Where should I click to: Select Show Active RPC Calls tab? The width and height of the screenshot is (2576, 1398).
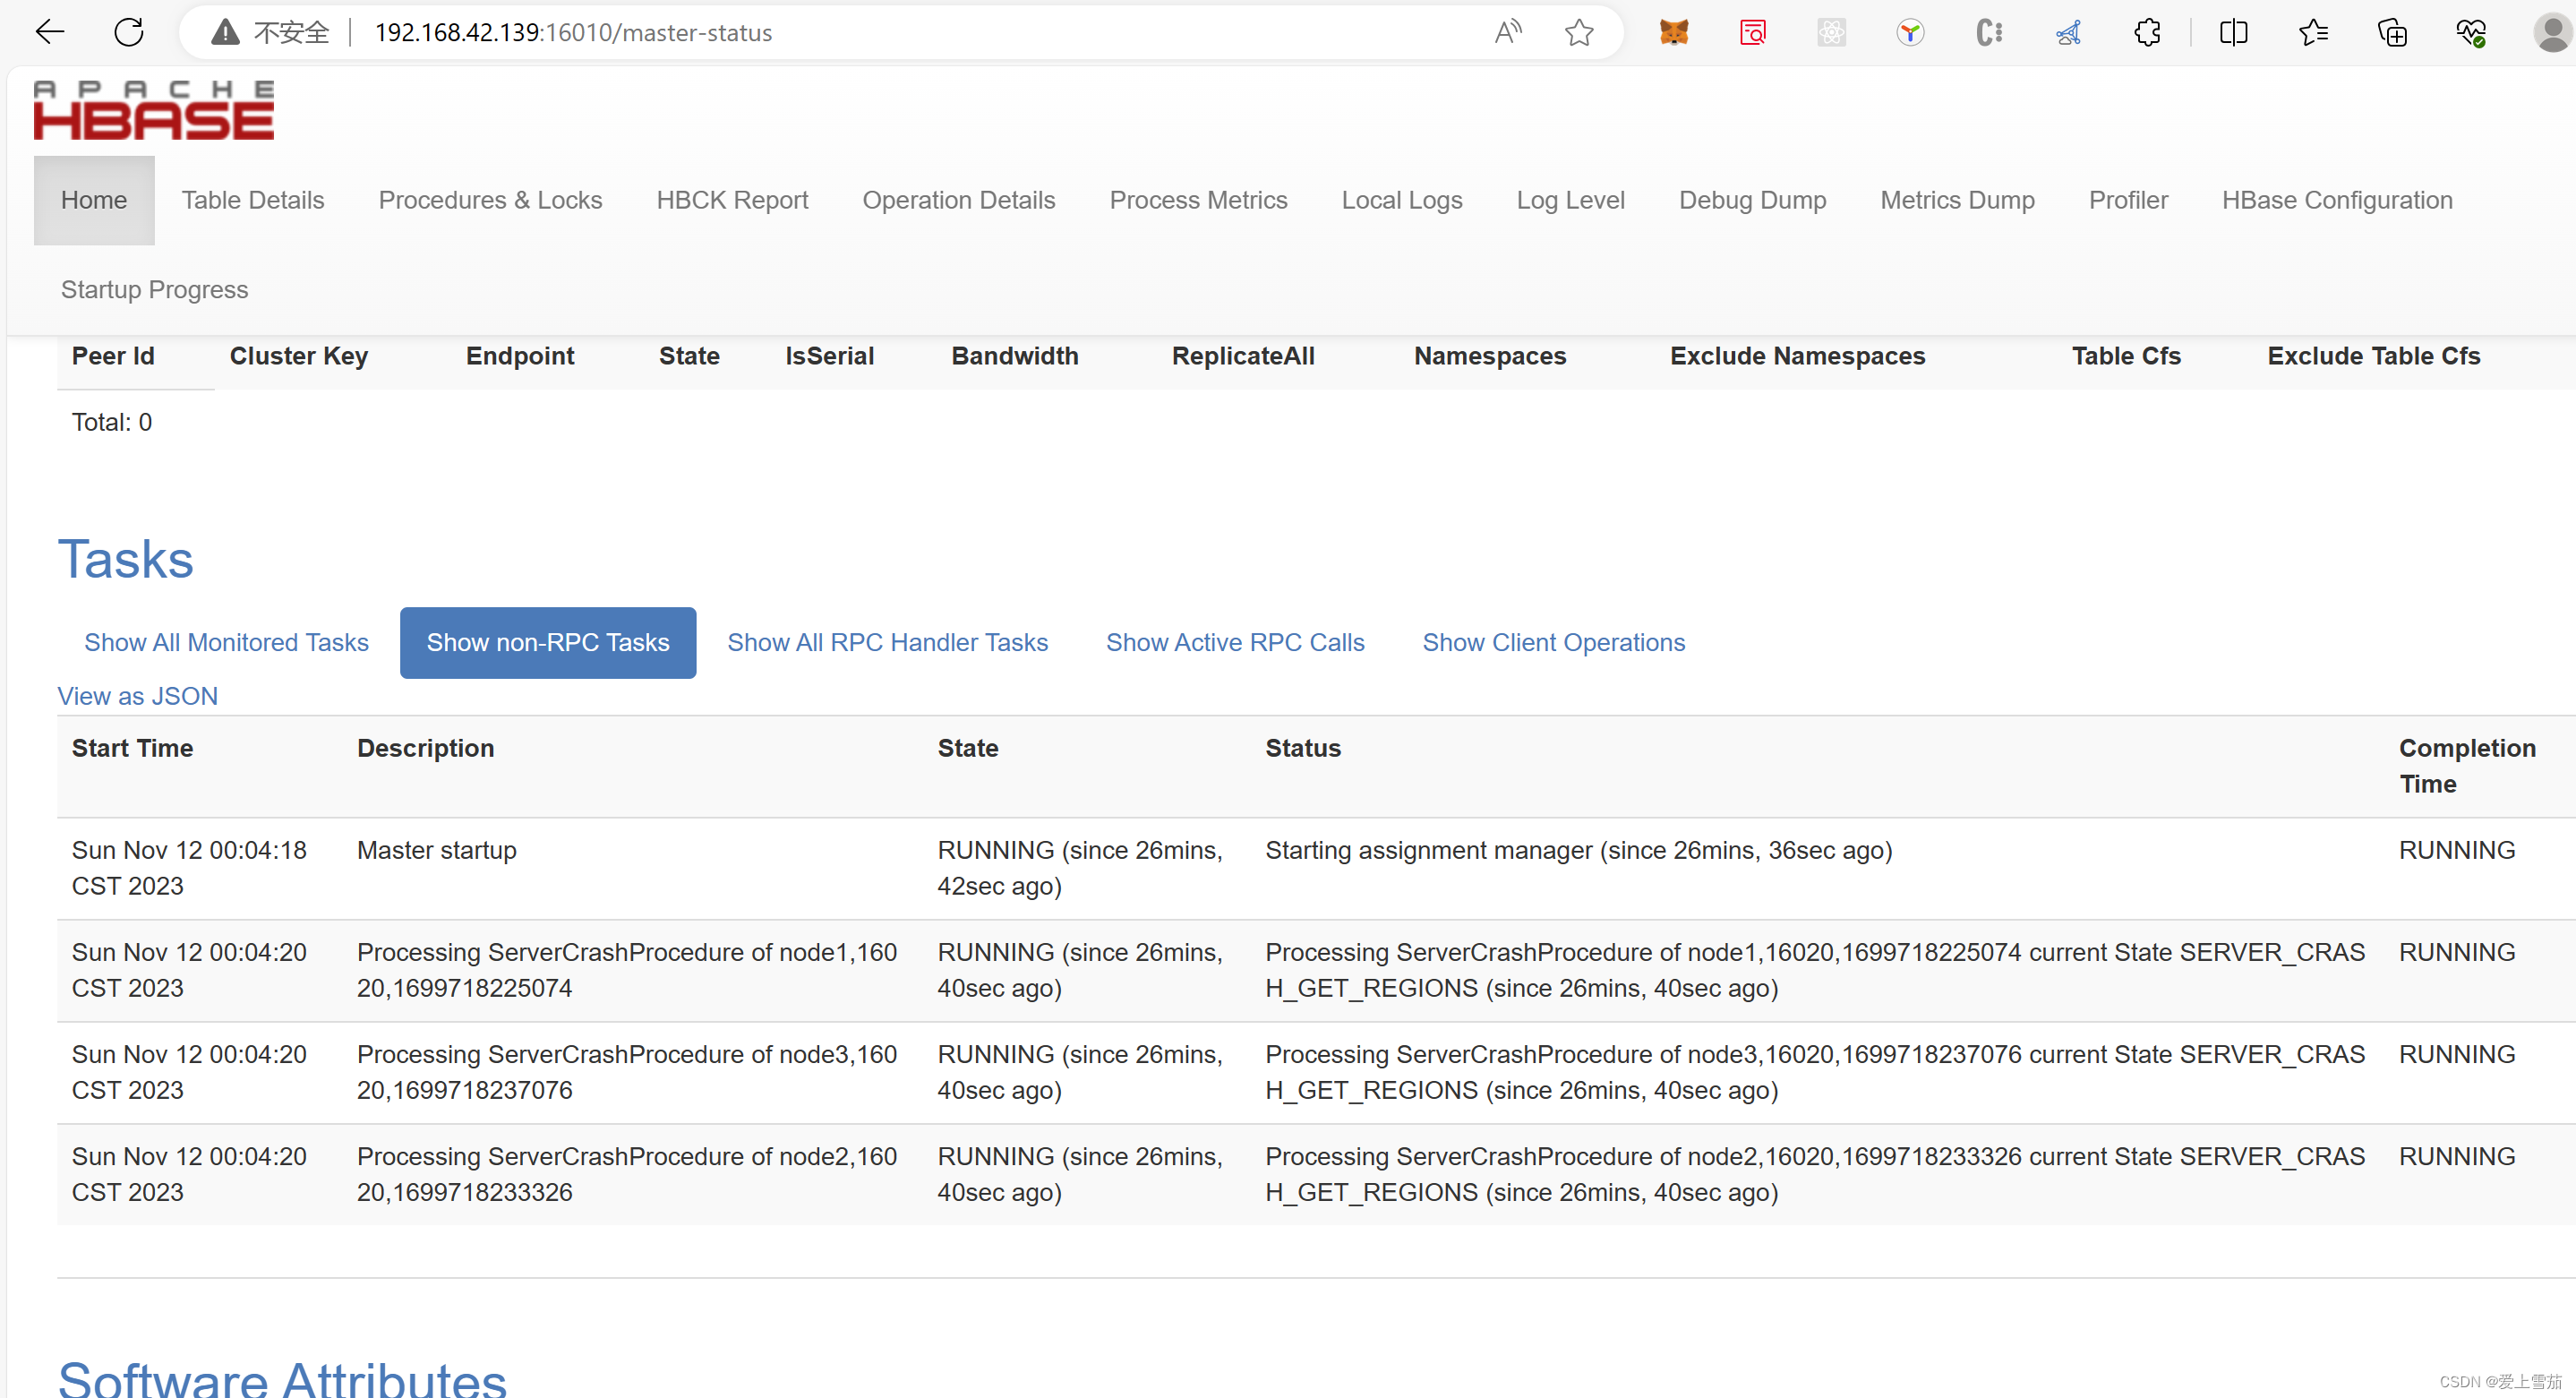(x=1235, y=642)
